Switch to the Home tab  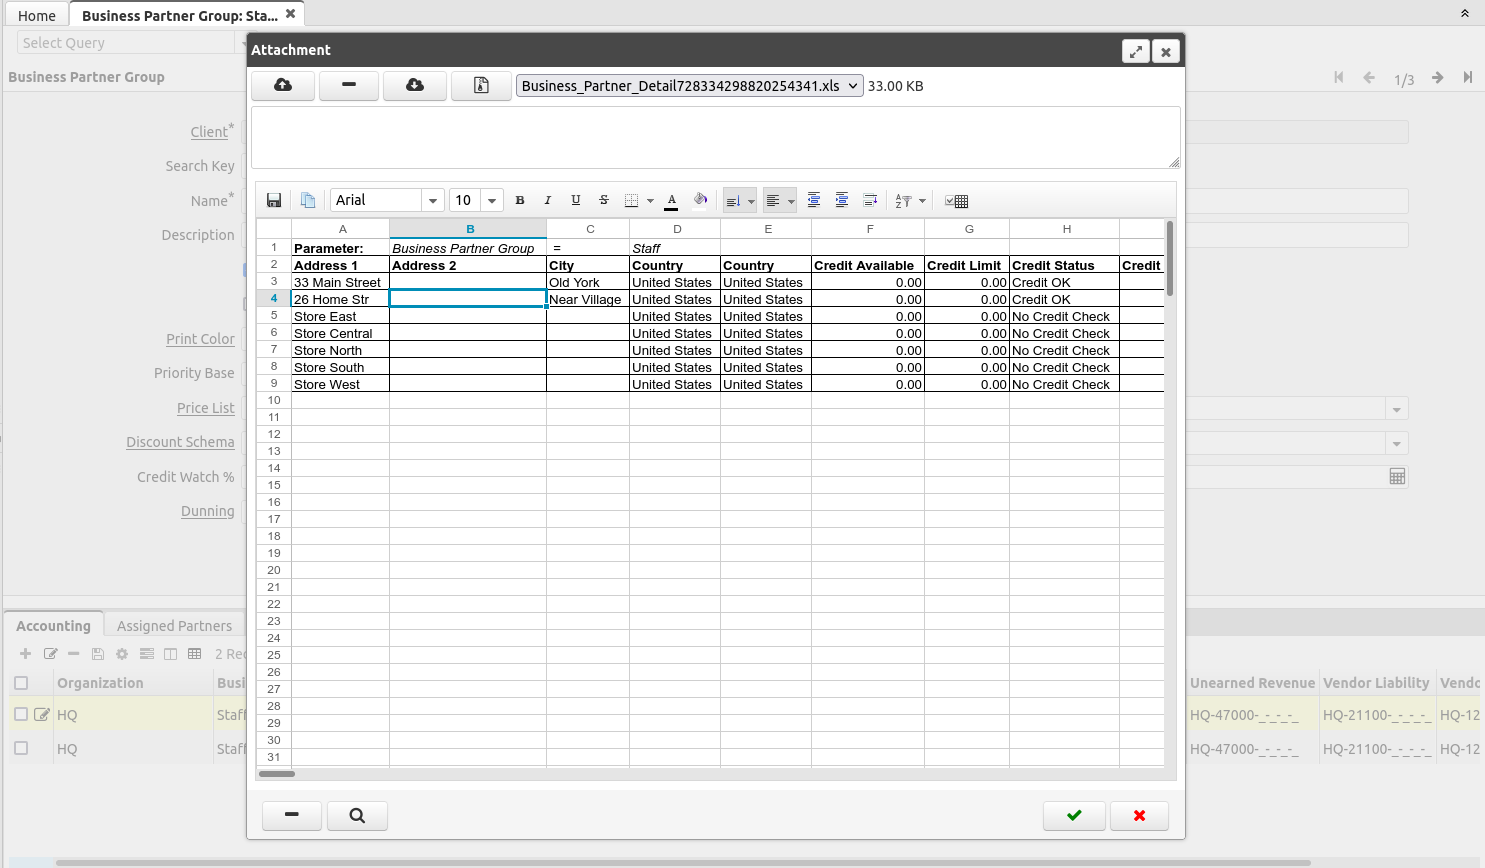37,16
